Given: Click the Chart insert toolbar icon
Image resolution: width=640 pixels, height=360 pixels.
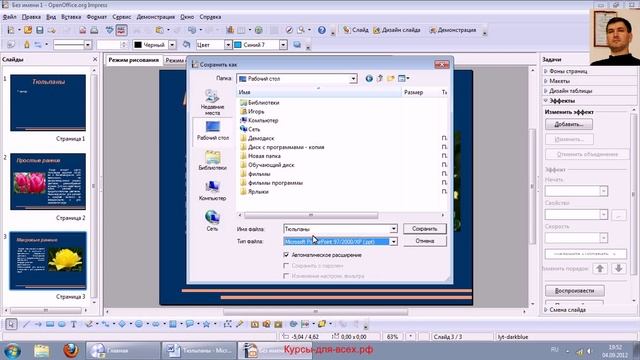Looking at the screenshot, I should coord(230,30).
